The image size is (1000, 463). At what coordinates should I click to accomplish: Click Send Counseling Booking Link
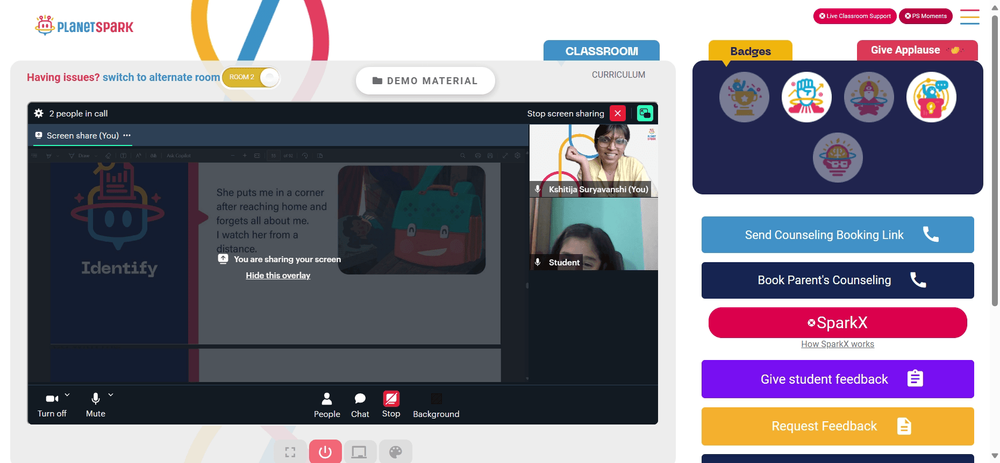(x=837, y=235)
